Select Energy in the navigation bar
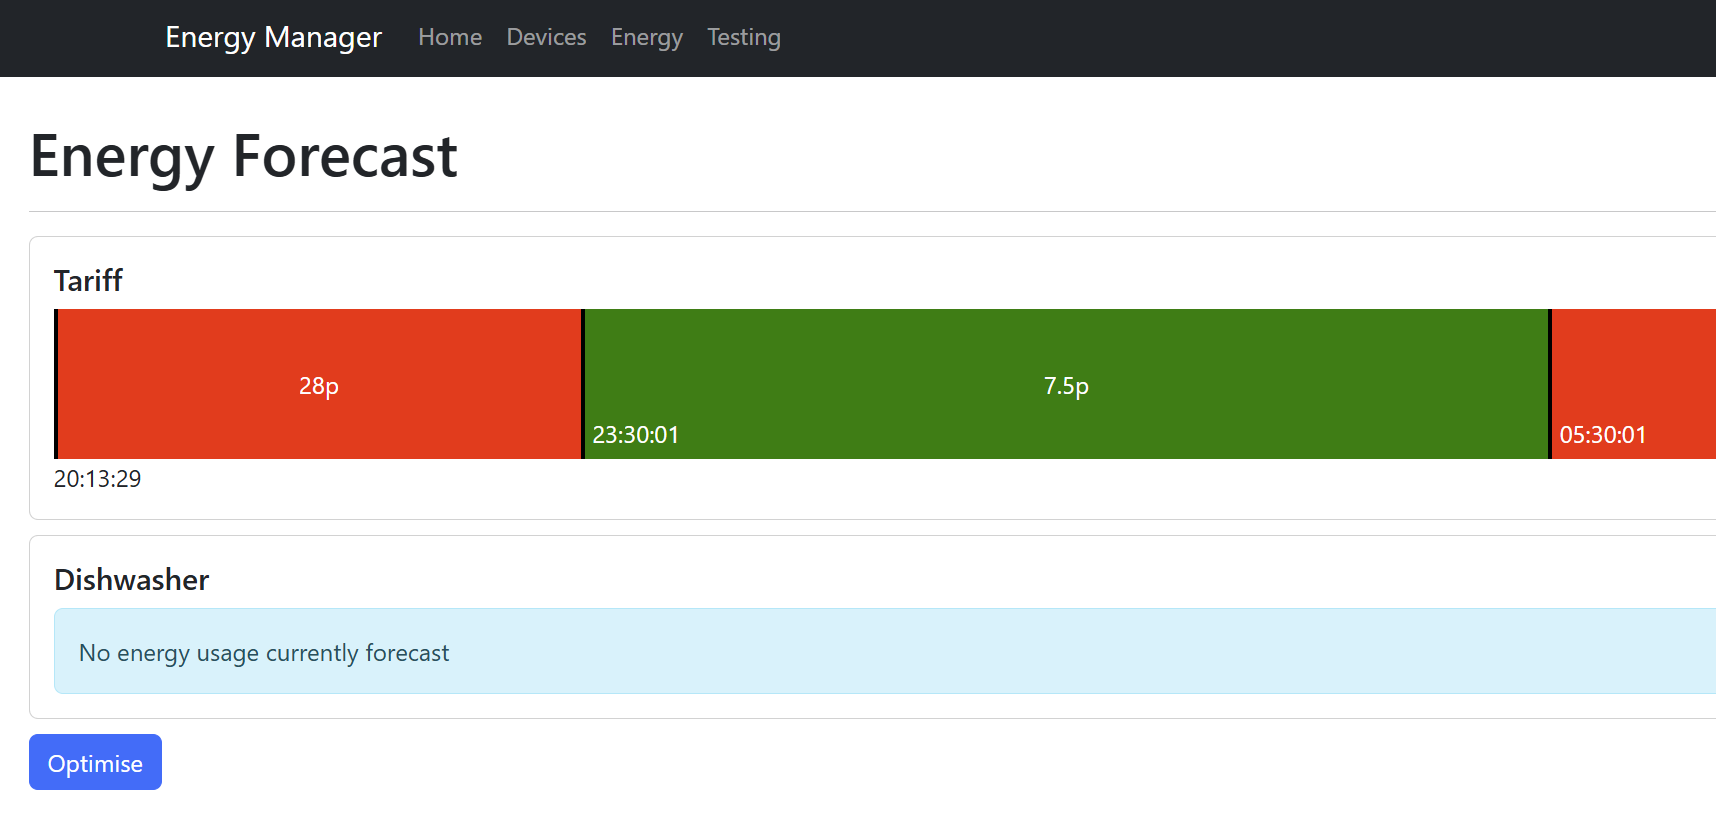Image resolution: width=1716 pixels, height=824 pixels. point(646,38)
